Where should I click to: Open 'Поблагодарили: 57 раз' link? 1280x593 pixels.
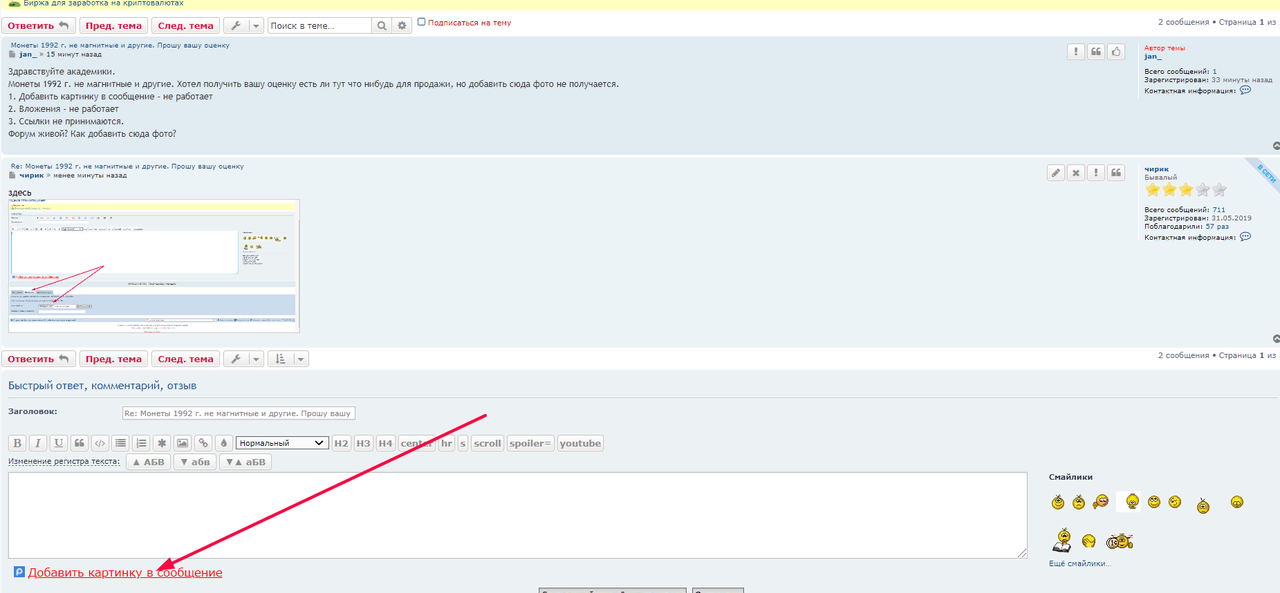coord(1217,226)
